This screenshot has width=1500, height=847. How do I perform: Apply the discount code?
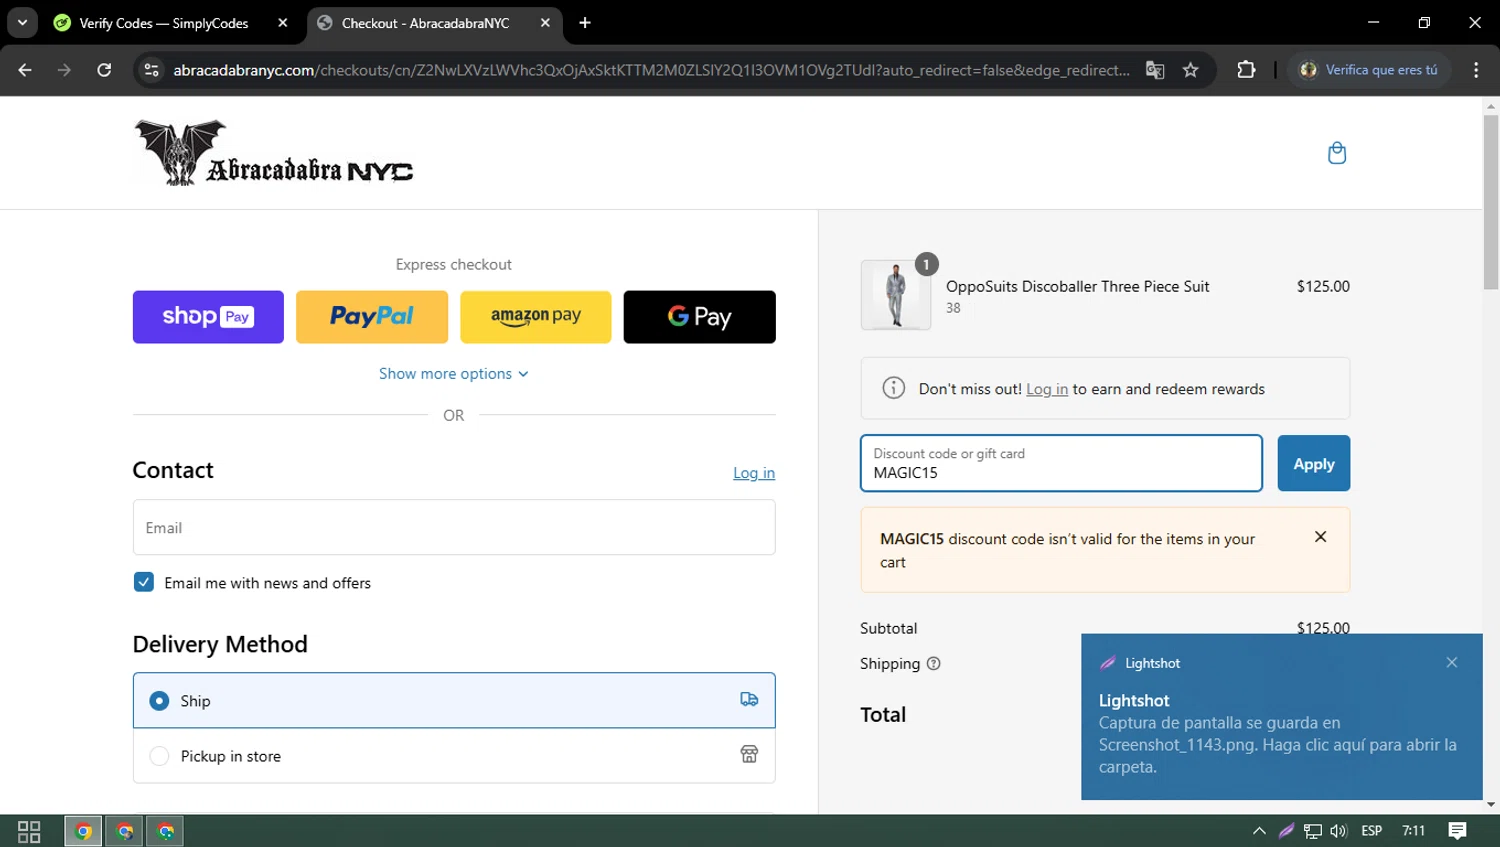1314,463
